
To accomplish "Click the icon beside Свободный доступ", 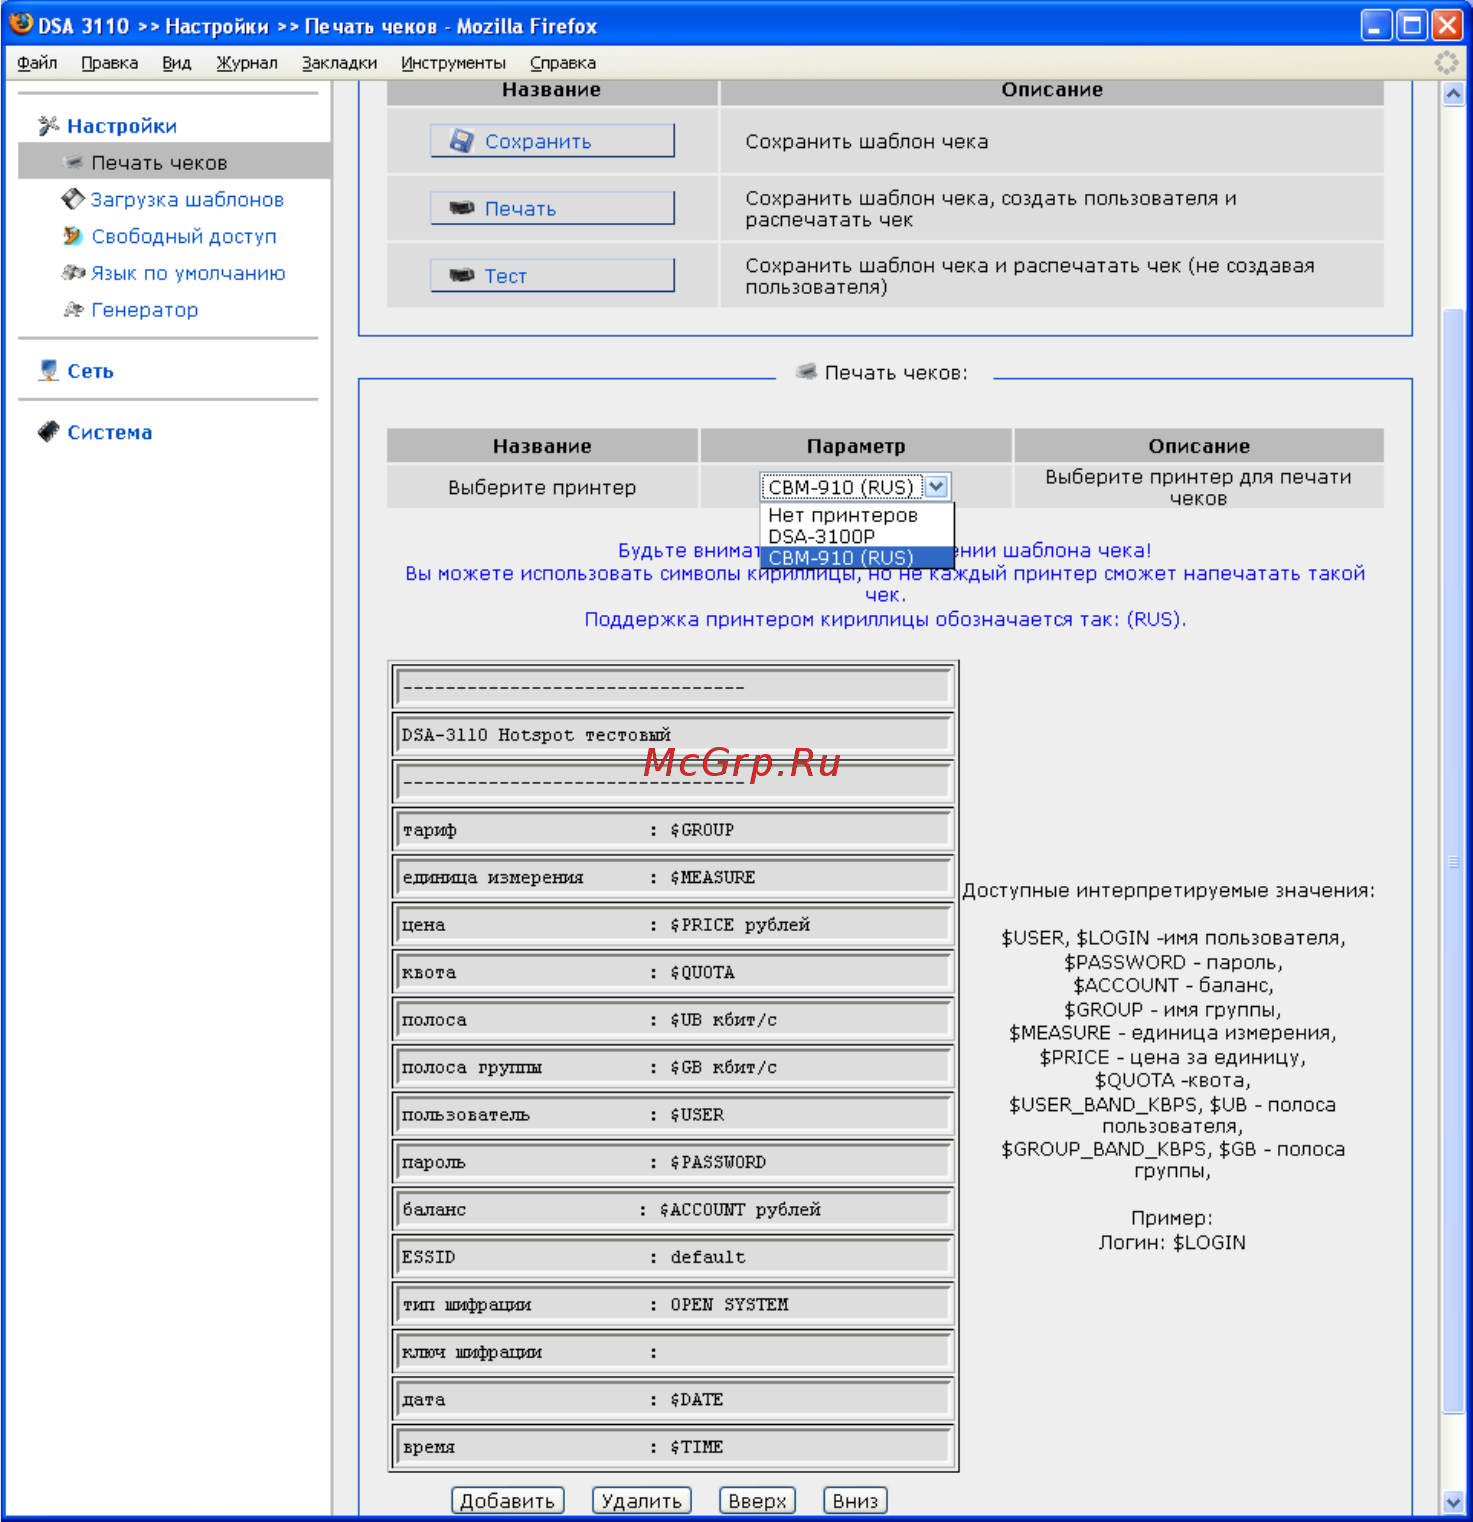I will tap(73, 236).
